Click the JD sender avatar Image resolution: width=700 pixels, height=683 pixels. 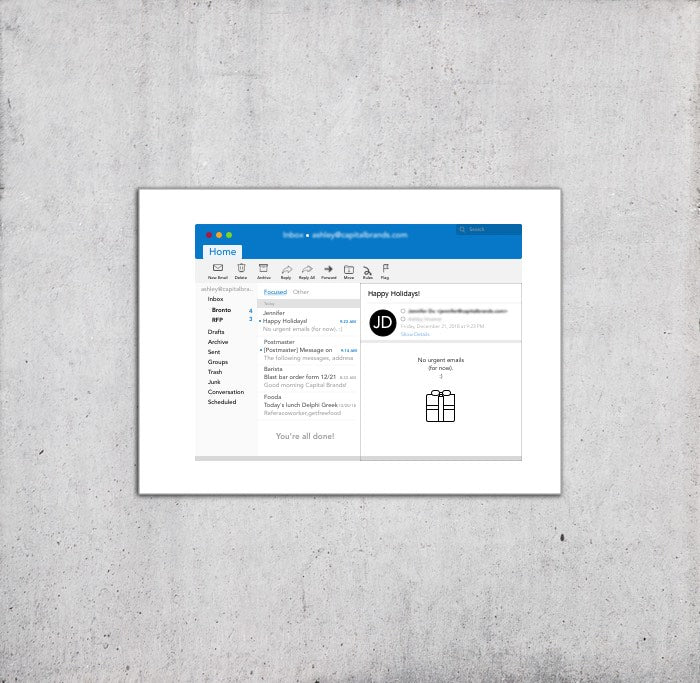[x=383, y=322]
